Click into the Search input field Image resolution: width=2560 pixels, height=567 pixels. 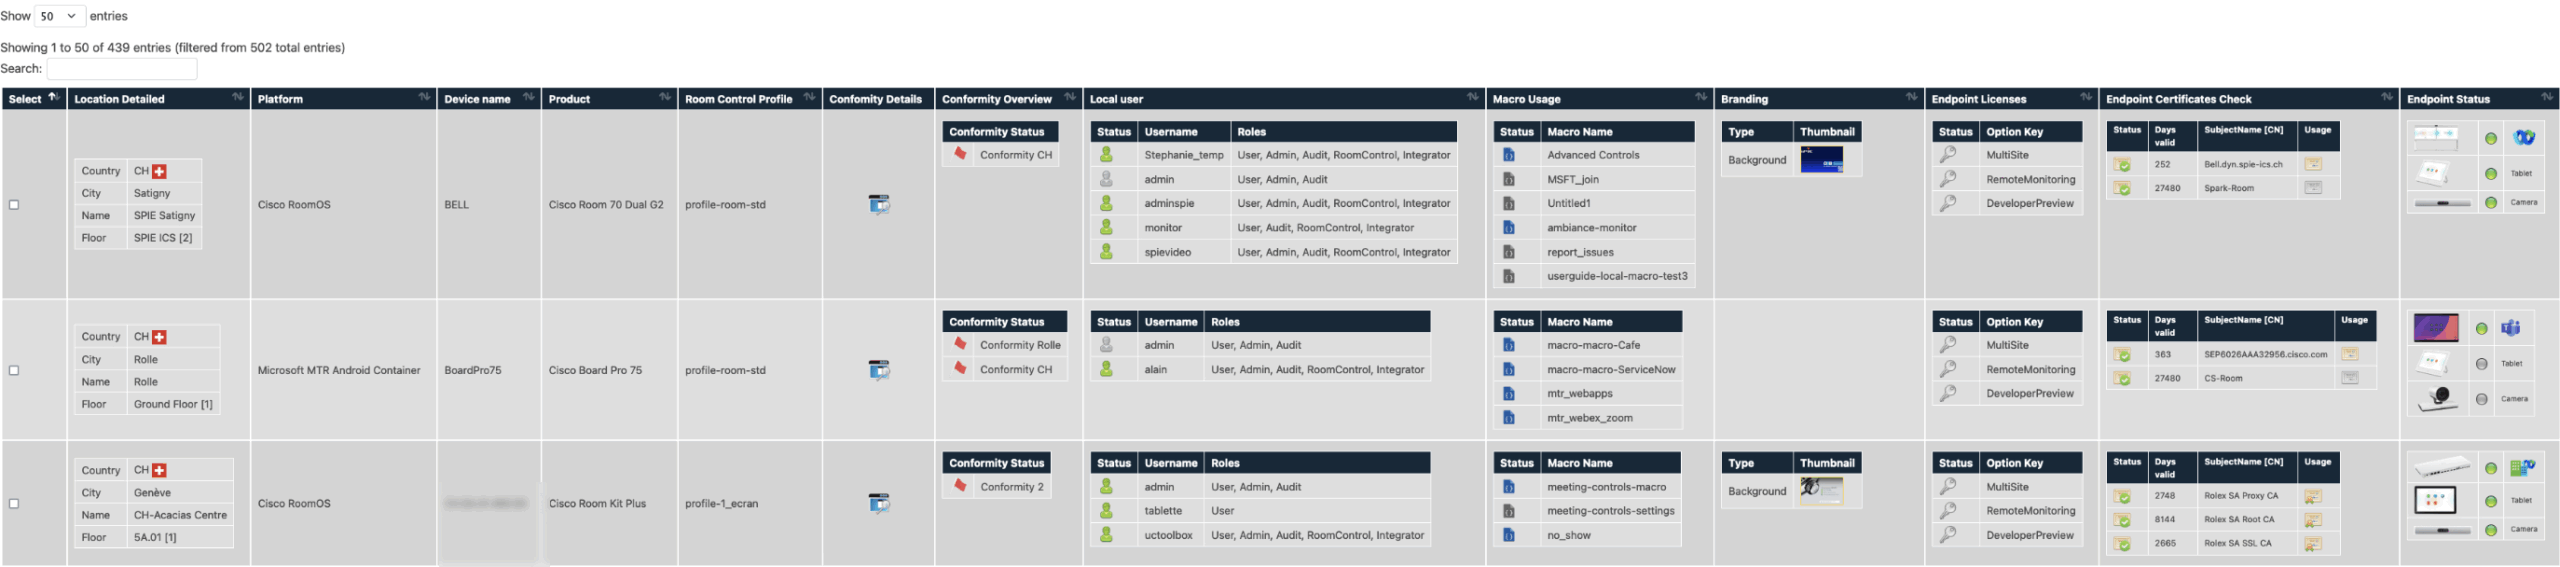coord(122,69)
